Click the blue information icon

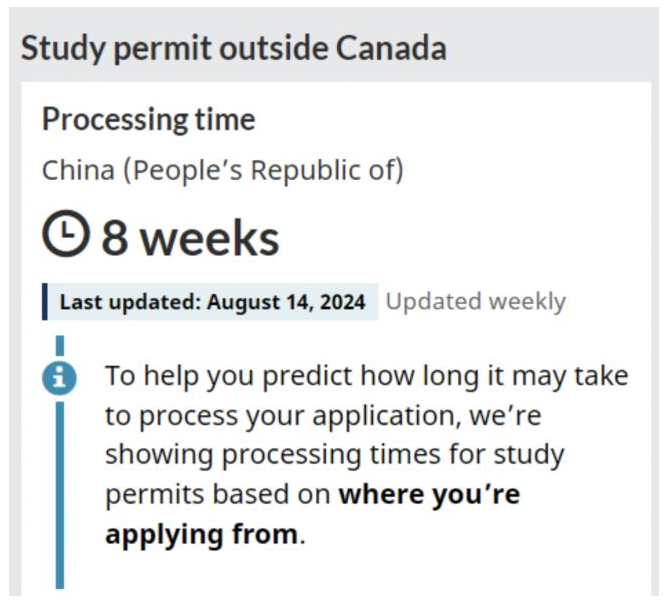59,378
